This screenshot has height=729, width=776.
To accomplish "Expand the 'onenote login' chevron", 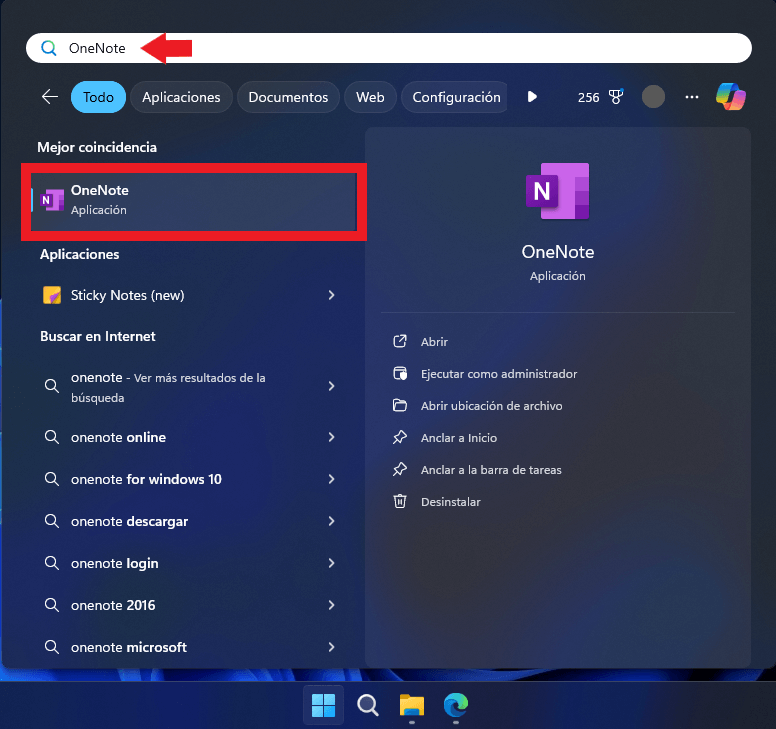I will pyautogui.click(x=331, y=563).
